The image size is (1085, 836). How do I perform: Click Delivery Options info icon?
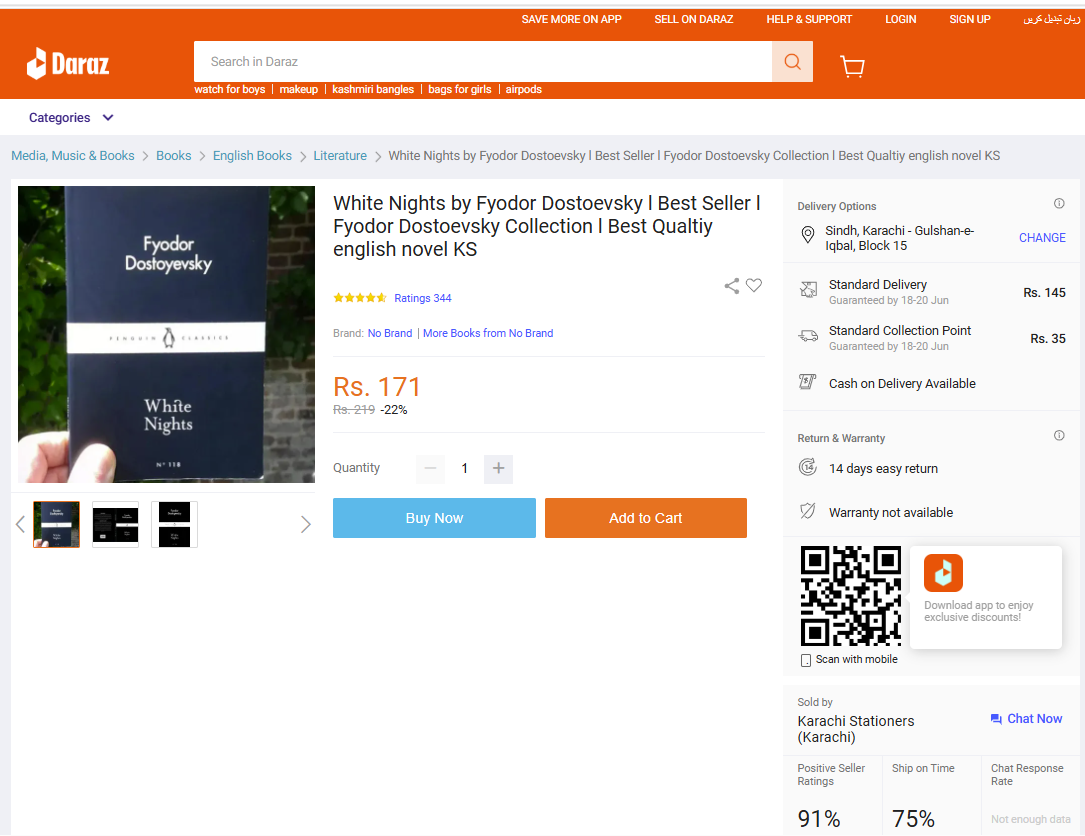point(1059,203)
